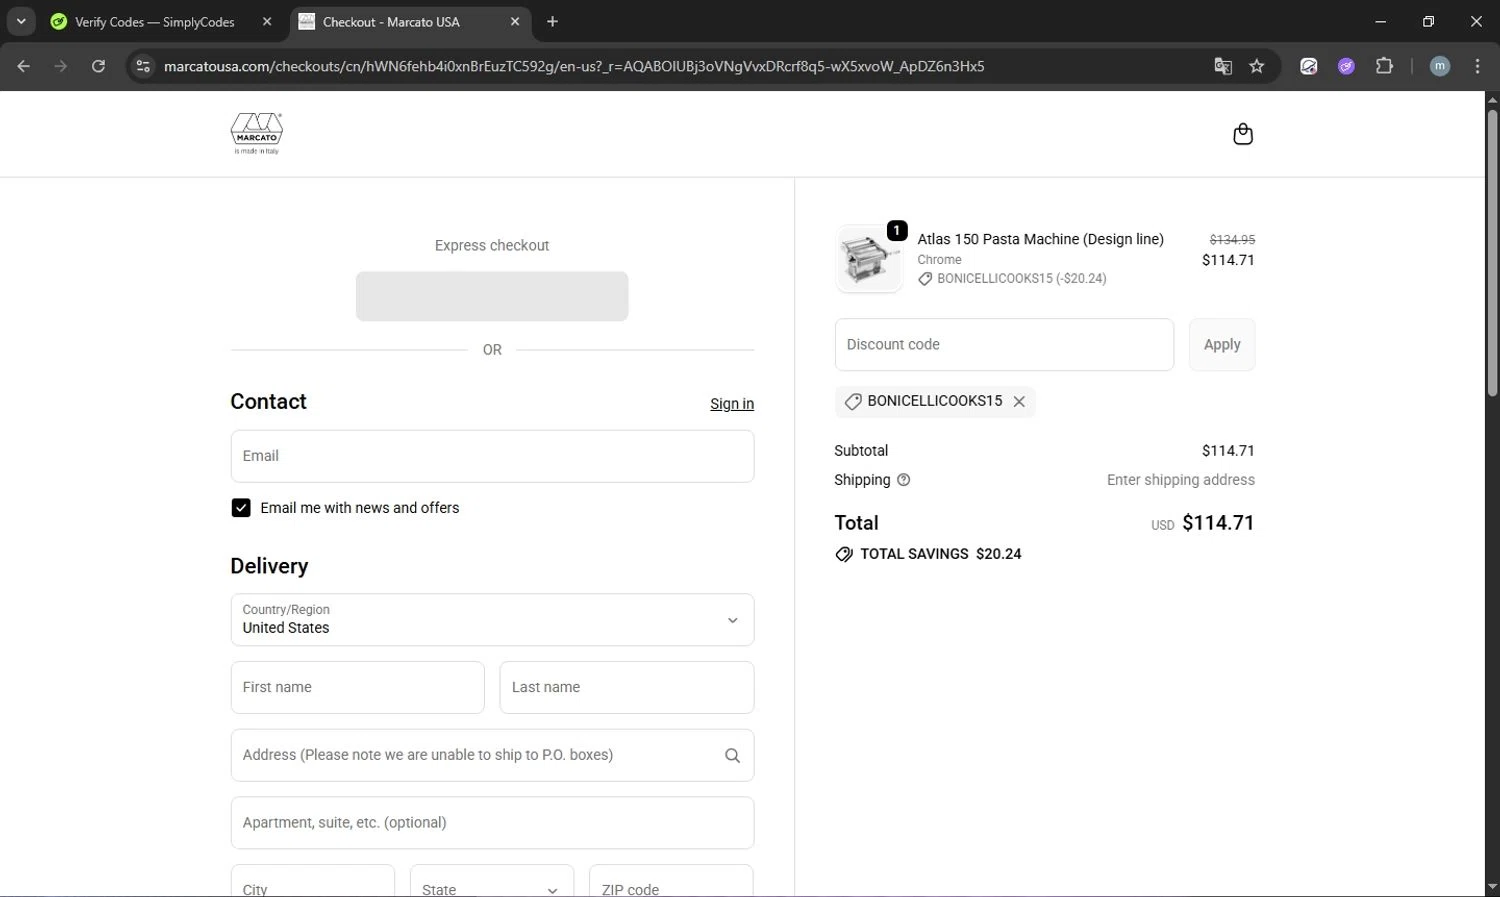Focus the First name field
Screen dimensions: 1500x897
(358, 687)
